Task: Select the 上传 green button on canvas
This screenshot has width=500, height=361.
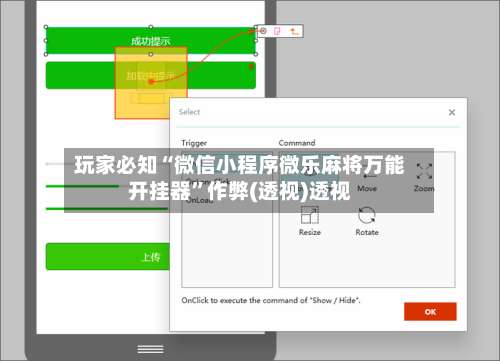Action: click(108, 257)
